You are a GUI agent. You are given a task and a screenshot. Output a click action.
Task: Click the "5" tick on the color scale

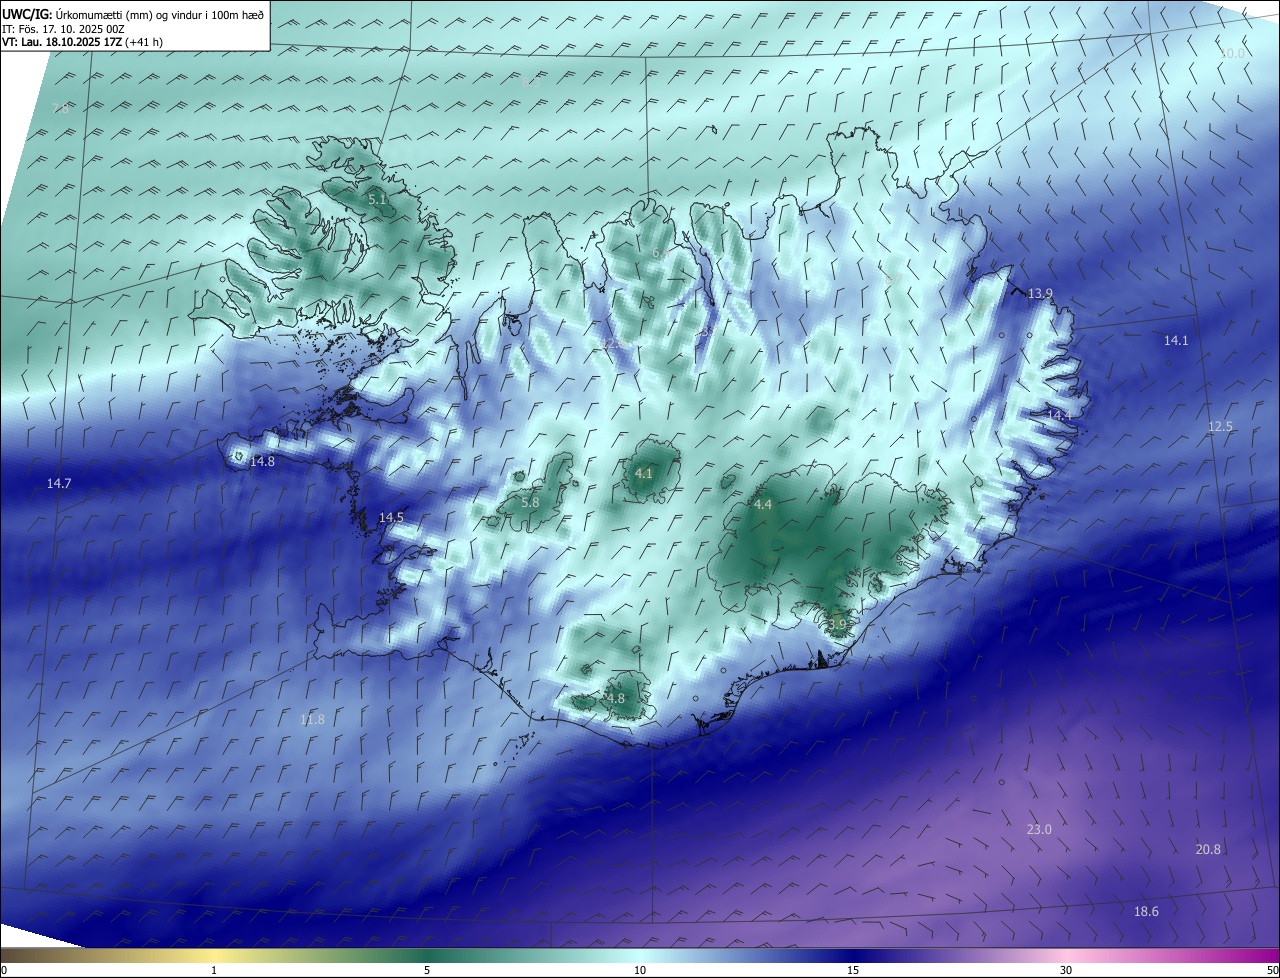427,971
